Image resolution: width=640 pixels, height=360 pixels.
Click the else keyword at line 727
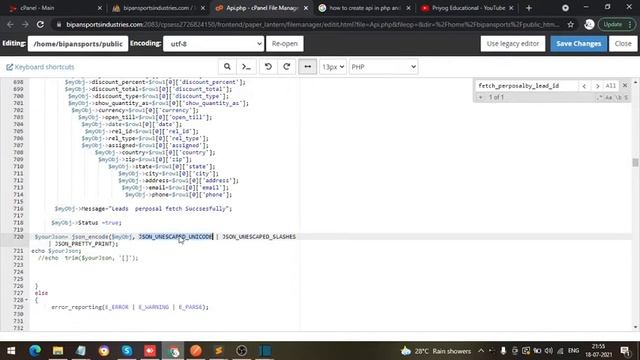(41, 293)
